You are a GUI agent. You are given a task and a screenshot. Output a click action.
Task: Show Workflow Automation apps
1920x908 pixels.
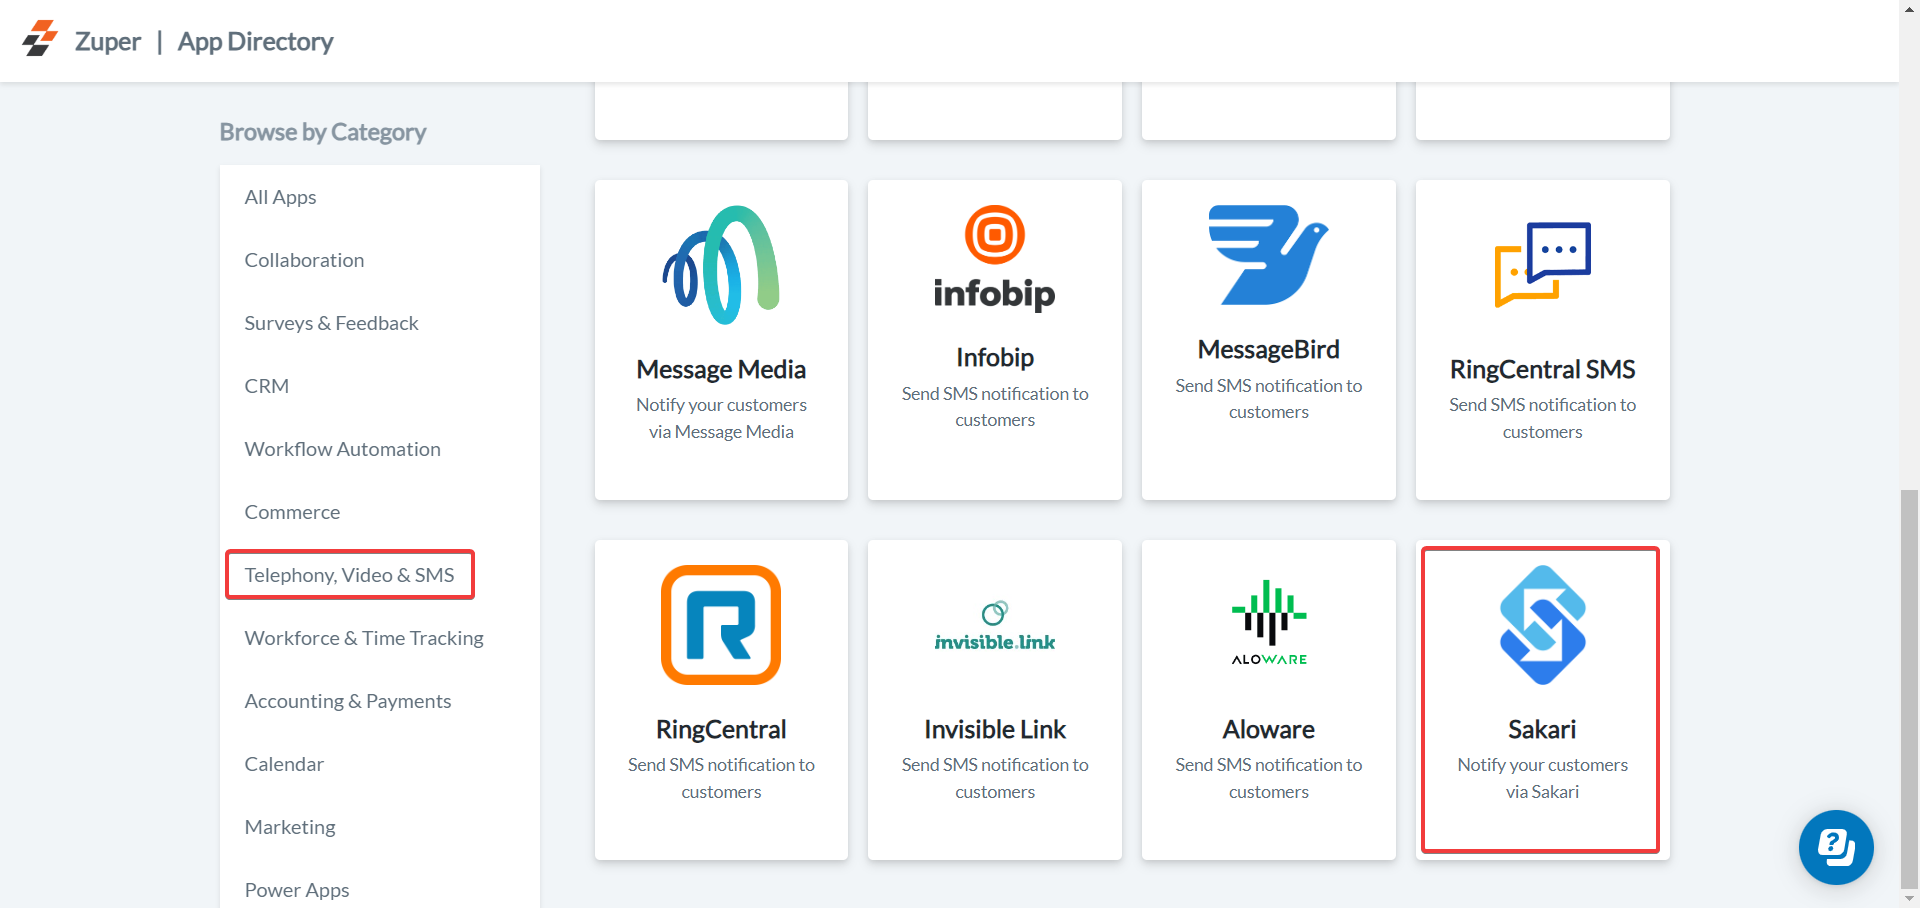coord(342,449)
